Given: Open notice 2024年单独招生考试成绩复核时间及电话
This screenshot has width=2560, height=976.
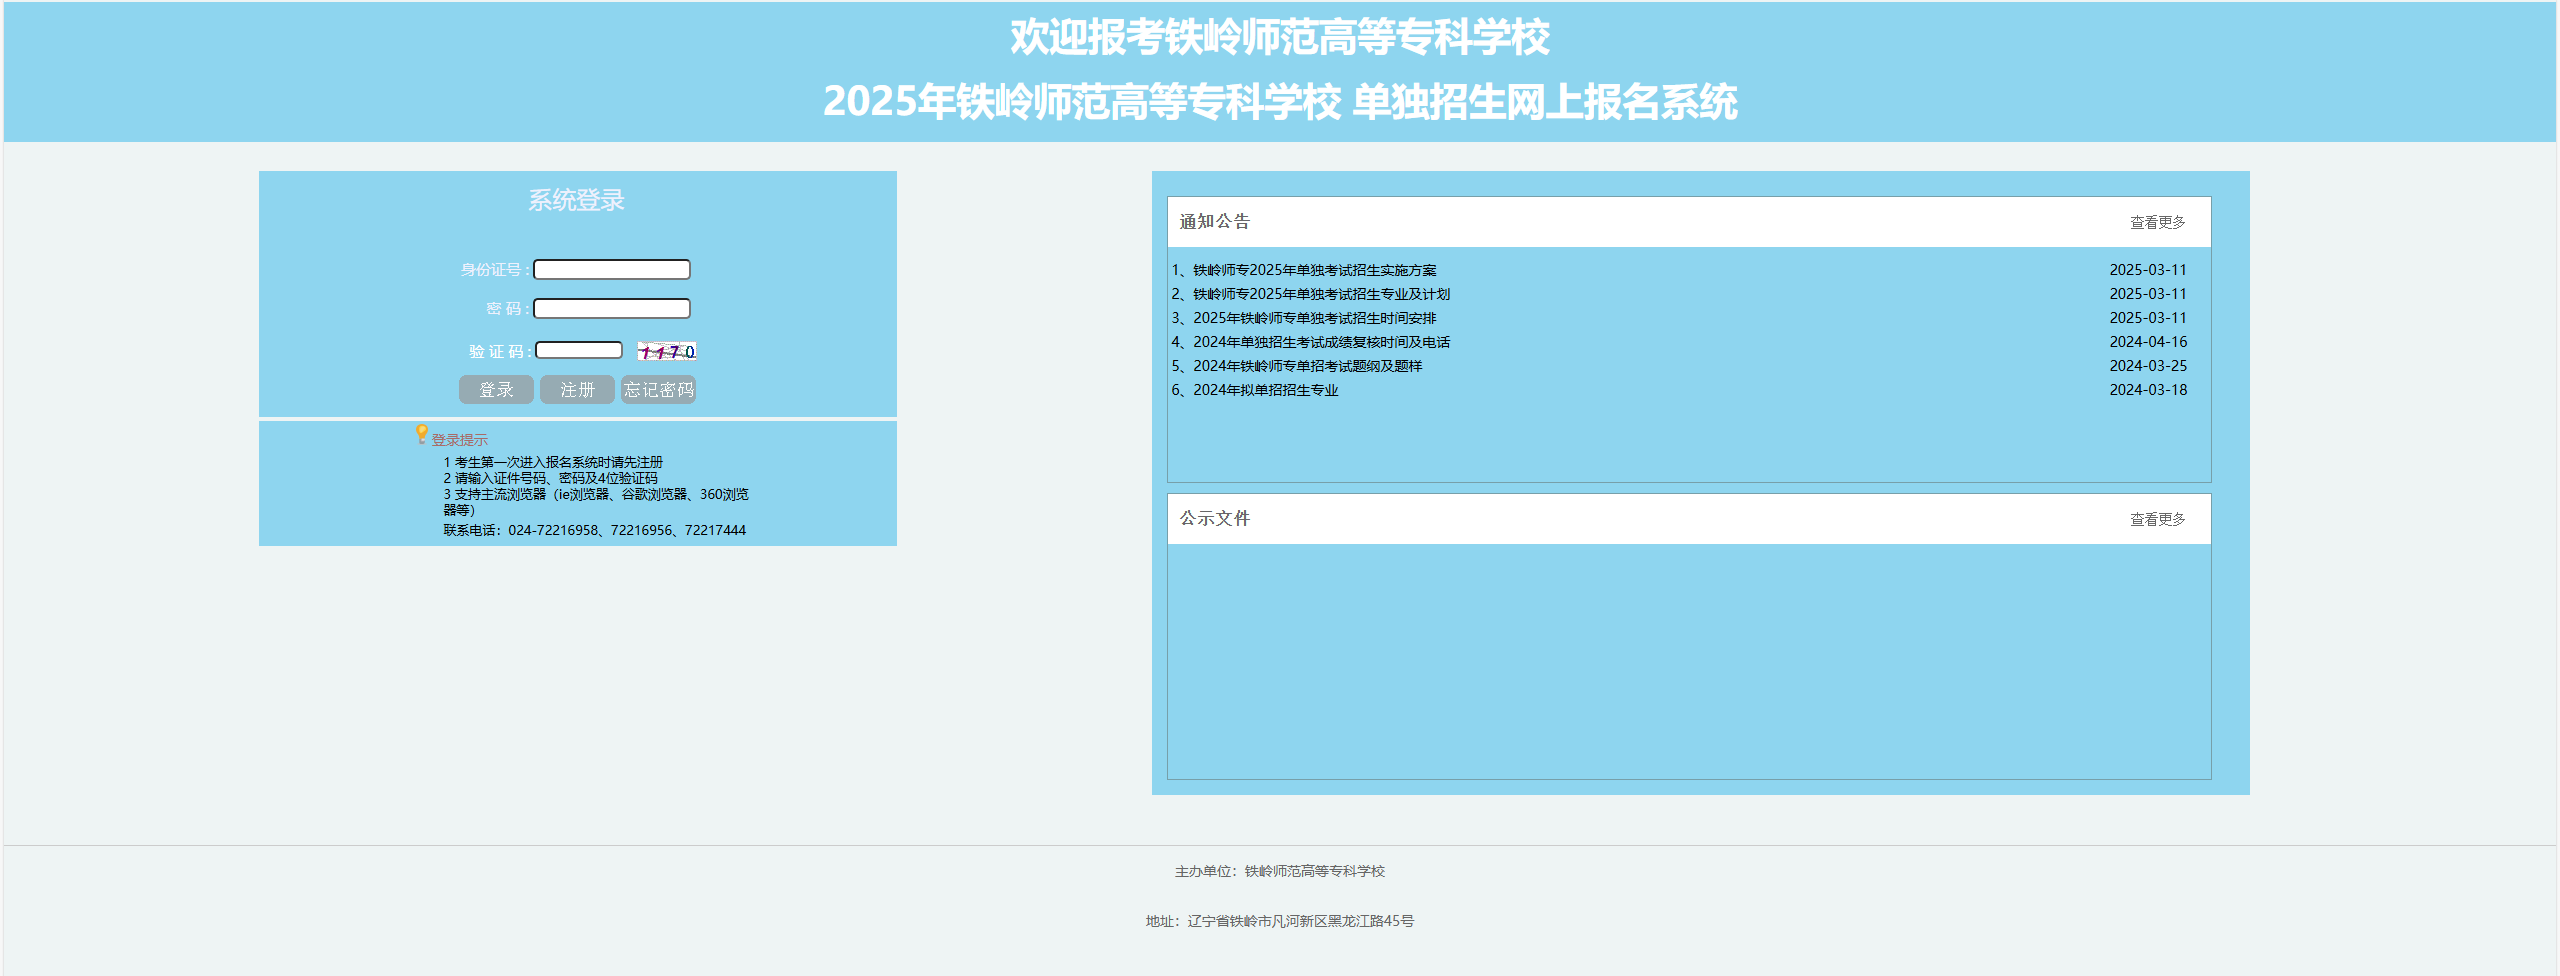Looking at the screenshot, I should tap(1321, 342).
